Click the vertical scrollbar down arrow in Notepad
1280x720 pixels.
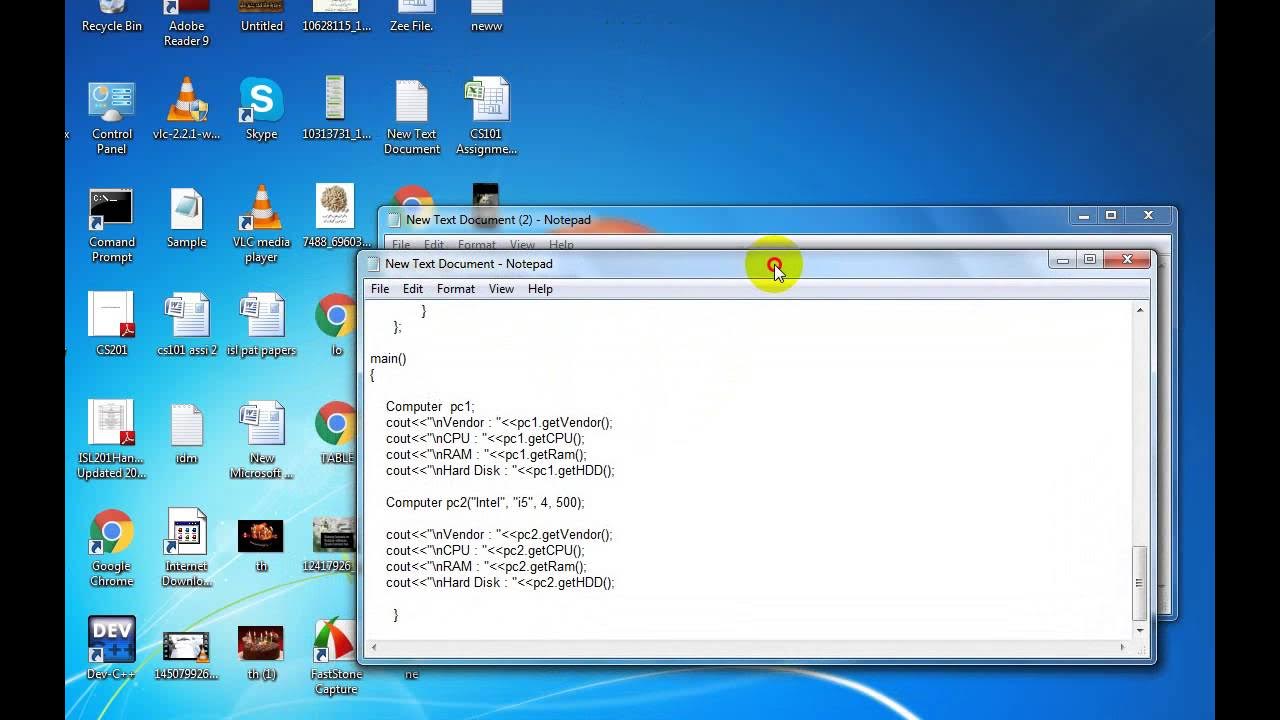pos(1140,630)
